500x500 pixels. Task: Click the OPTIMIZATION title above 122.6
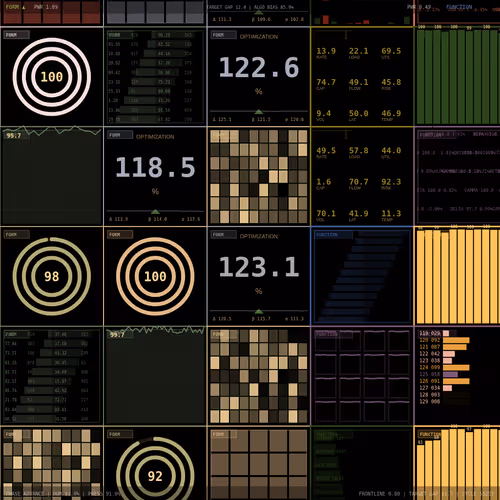tap(259, 36)
